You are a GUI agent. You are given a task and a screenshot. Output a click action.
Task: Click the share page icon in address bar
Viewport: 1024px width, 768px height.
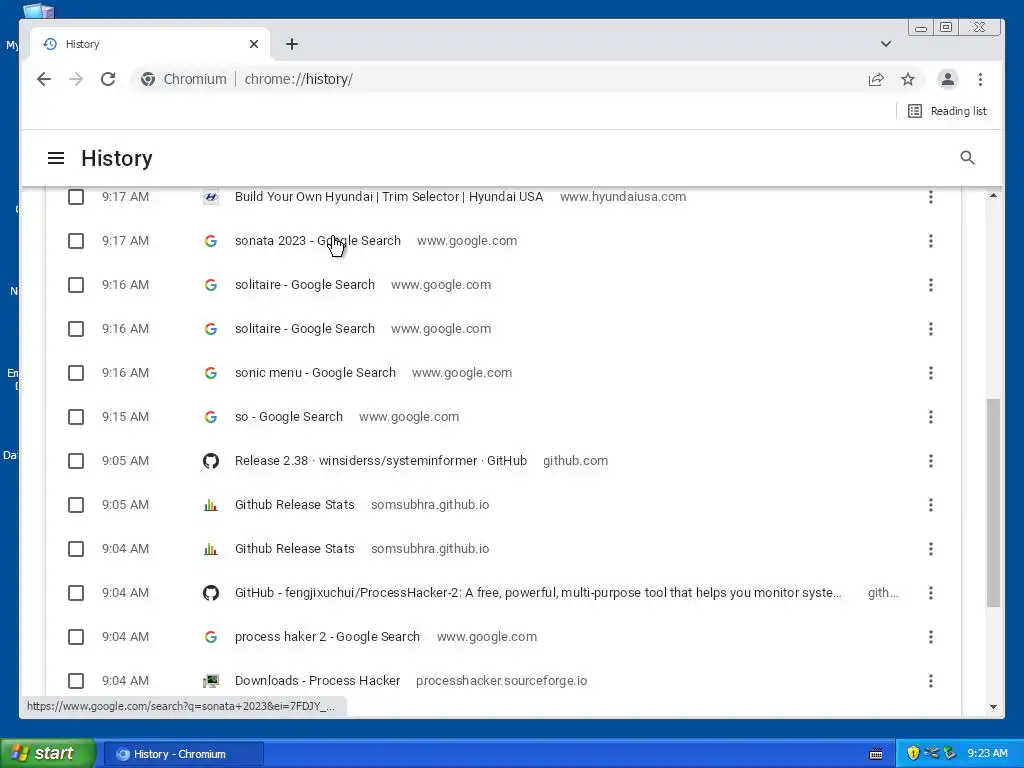[876, 79]
